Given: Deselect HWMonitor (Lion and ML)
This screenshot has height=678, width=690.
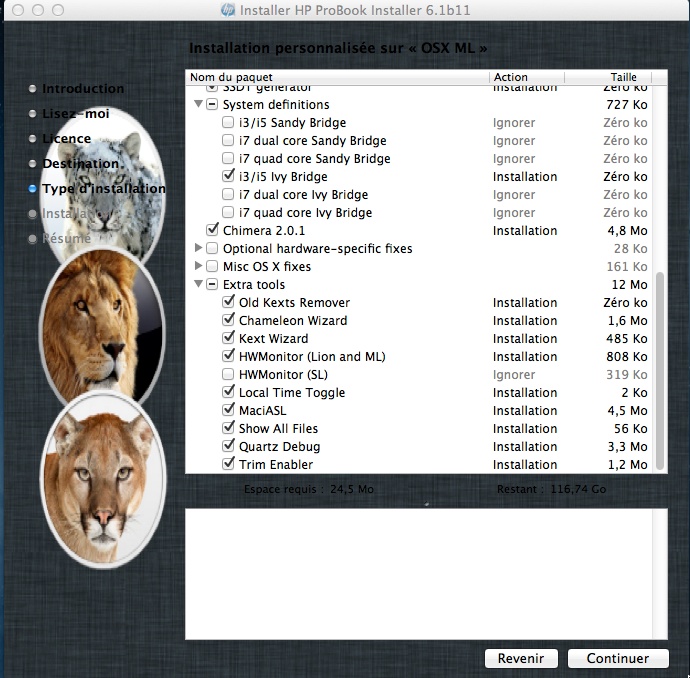Looking at the screenshot, I should [x=228, y=356].
